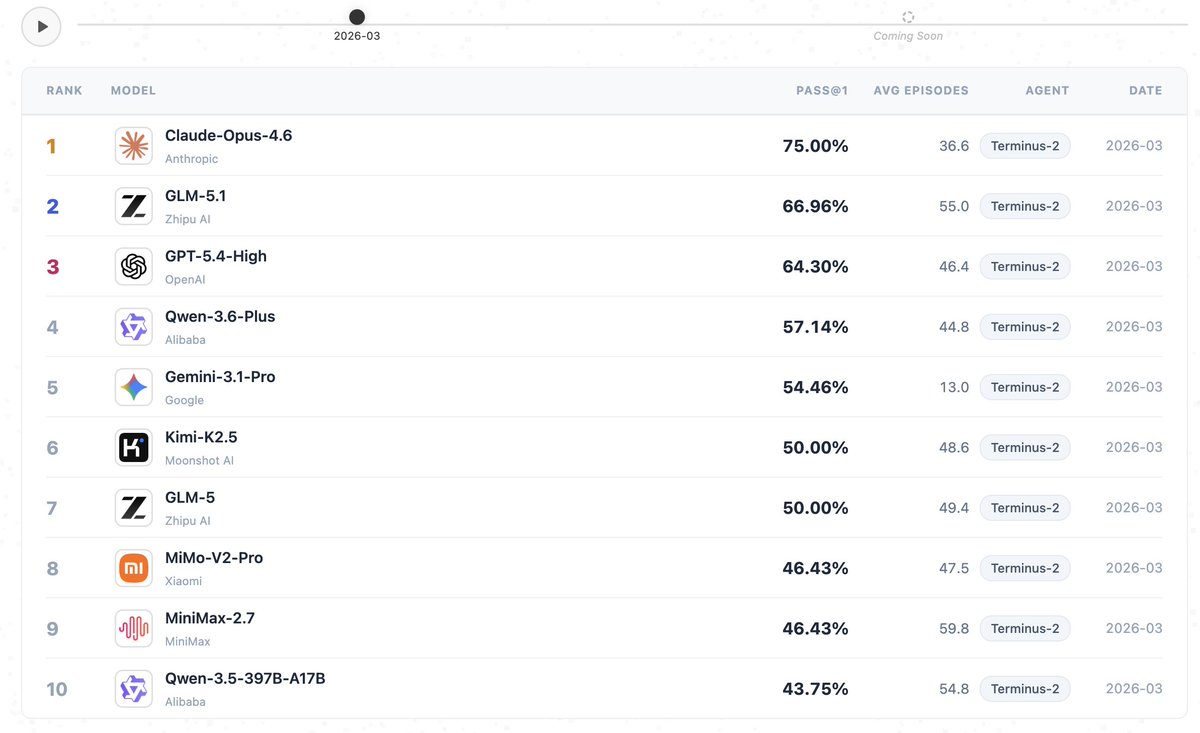Click the Coming Soon loading marker
The height and width of the screenshot is (733, 1200).
(x=908, y=17)
